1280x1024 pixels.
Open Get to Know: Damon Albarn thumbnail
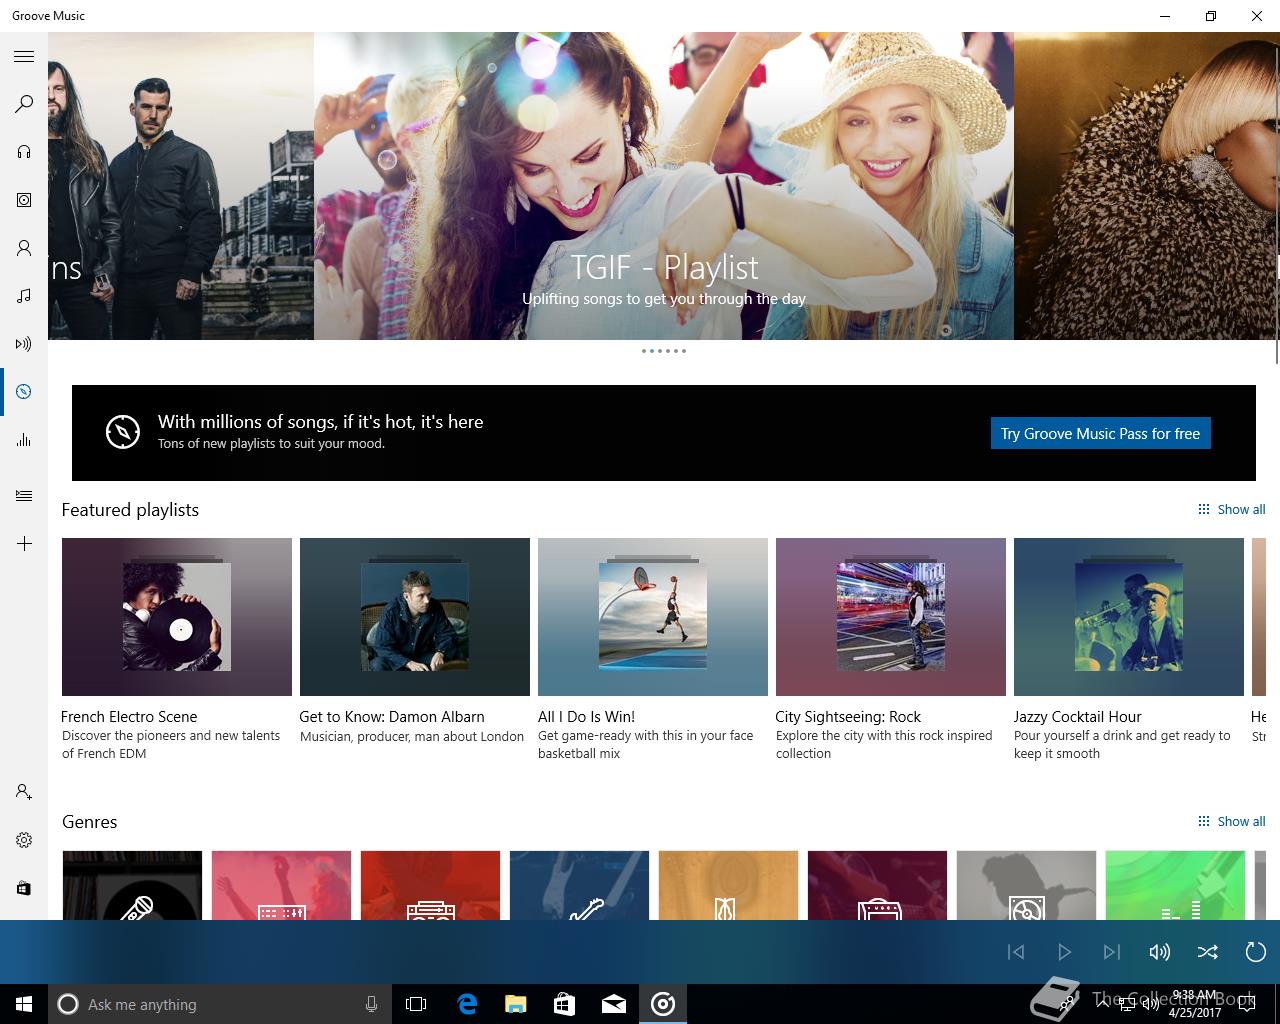click(415, 617)
